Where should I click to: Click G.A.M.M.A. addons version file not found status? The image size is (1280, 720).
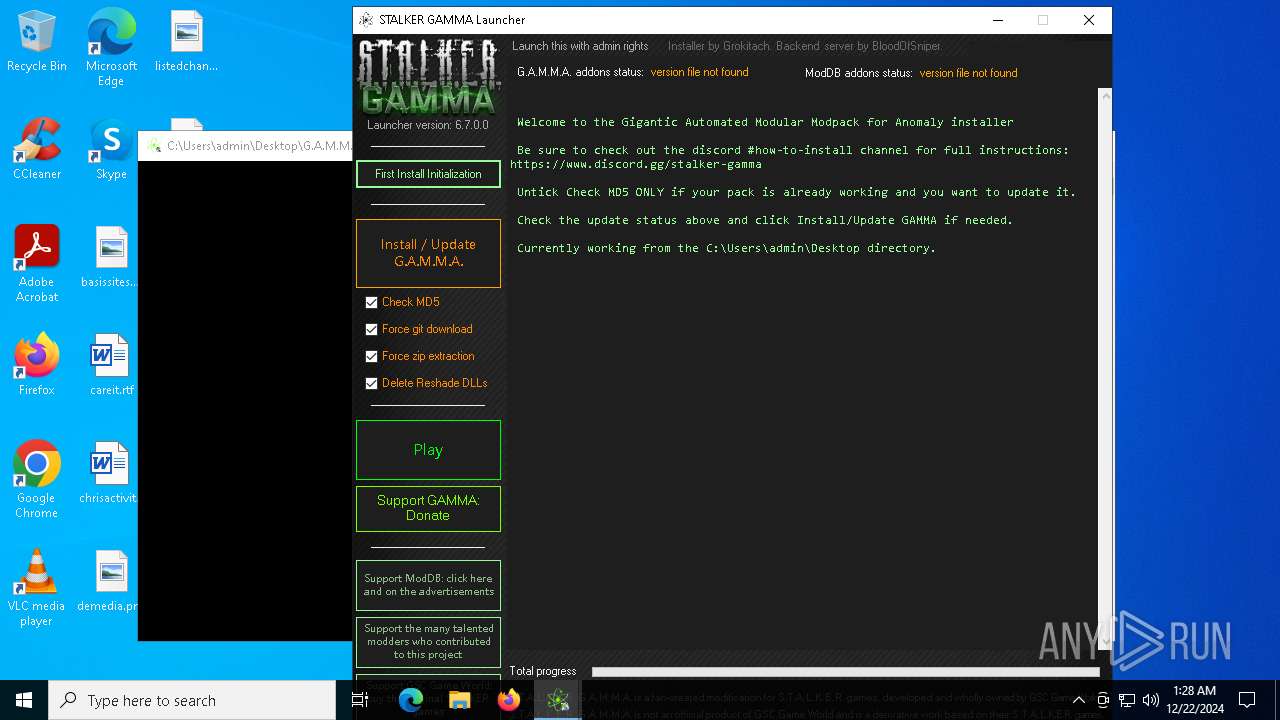(699, 72)
